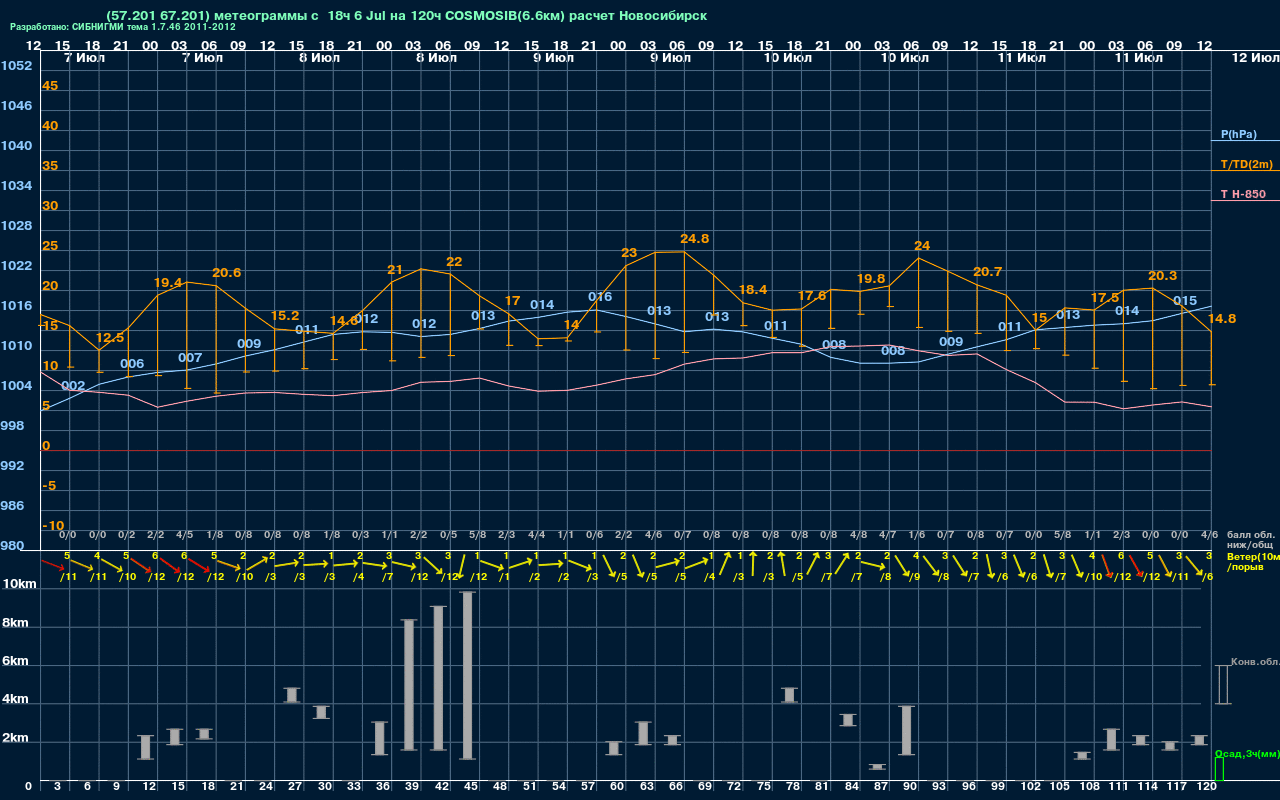Click hour 120 on the bottom axis
1280x800 pixels.
pyautogui.click(x=1207, y=787)
